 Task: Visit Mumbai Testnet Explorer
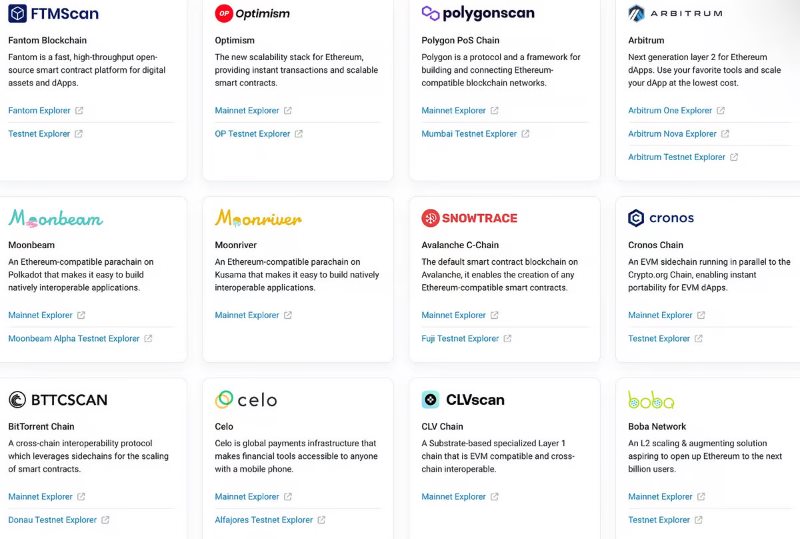point(469,134)
